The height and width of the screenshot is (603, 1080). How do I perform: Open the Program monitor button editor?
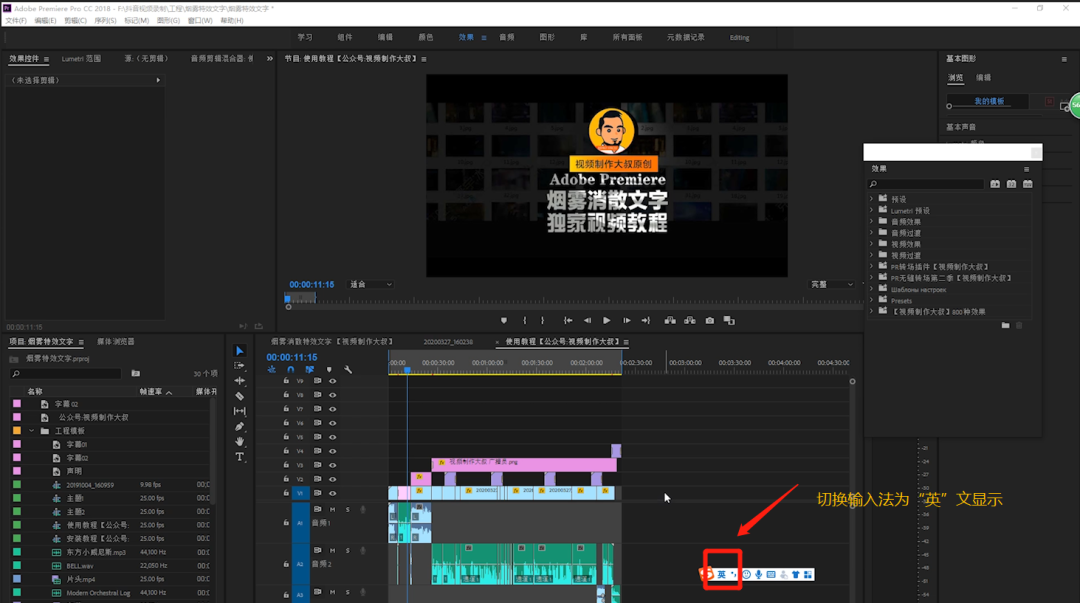pos(729,320)
